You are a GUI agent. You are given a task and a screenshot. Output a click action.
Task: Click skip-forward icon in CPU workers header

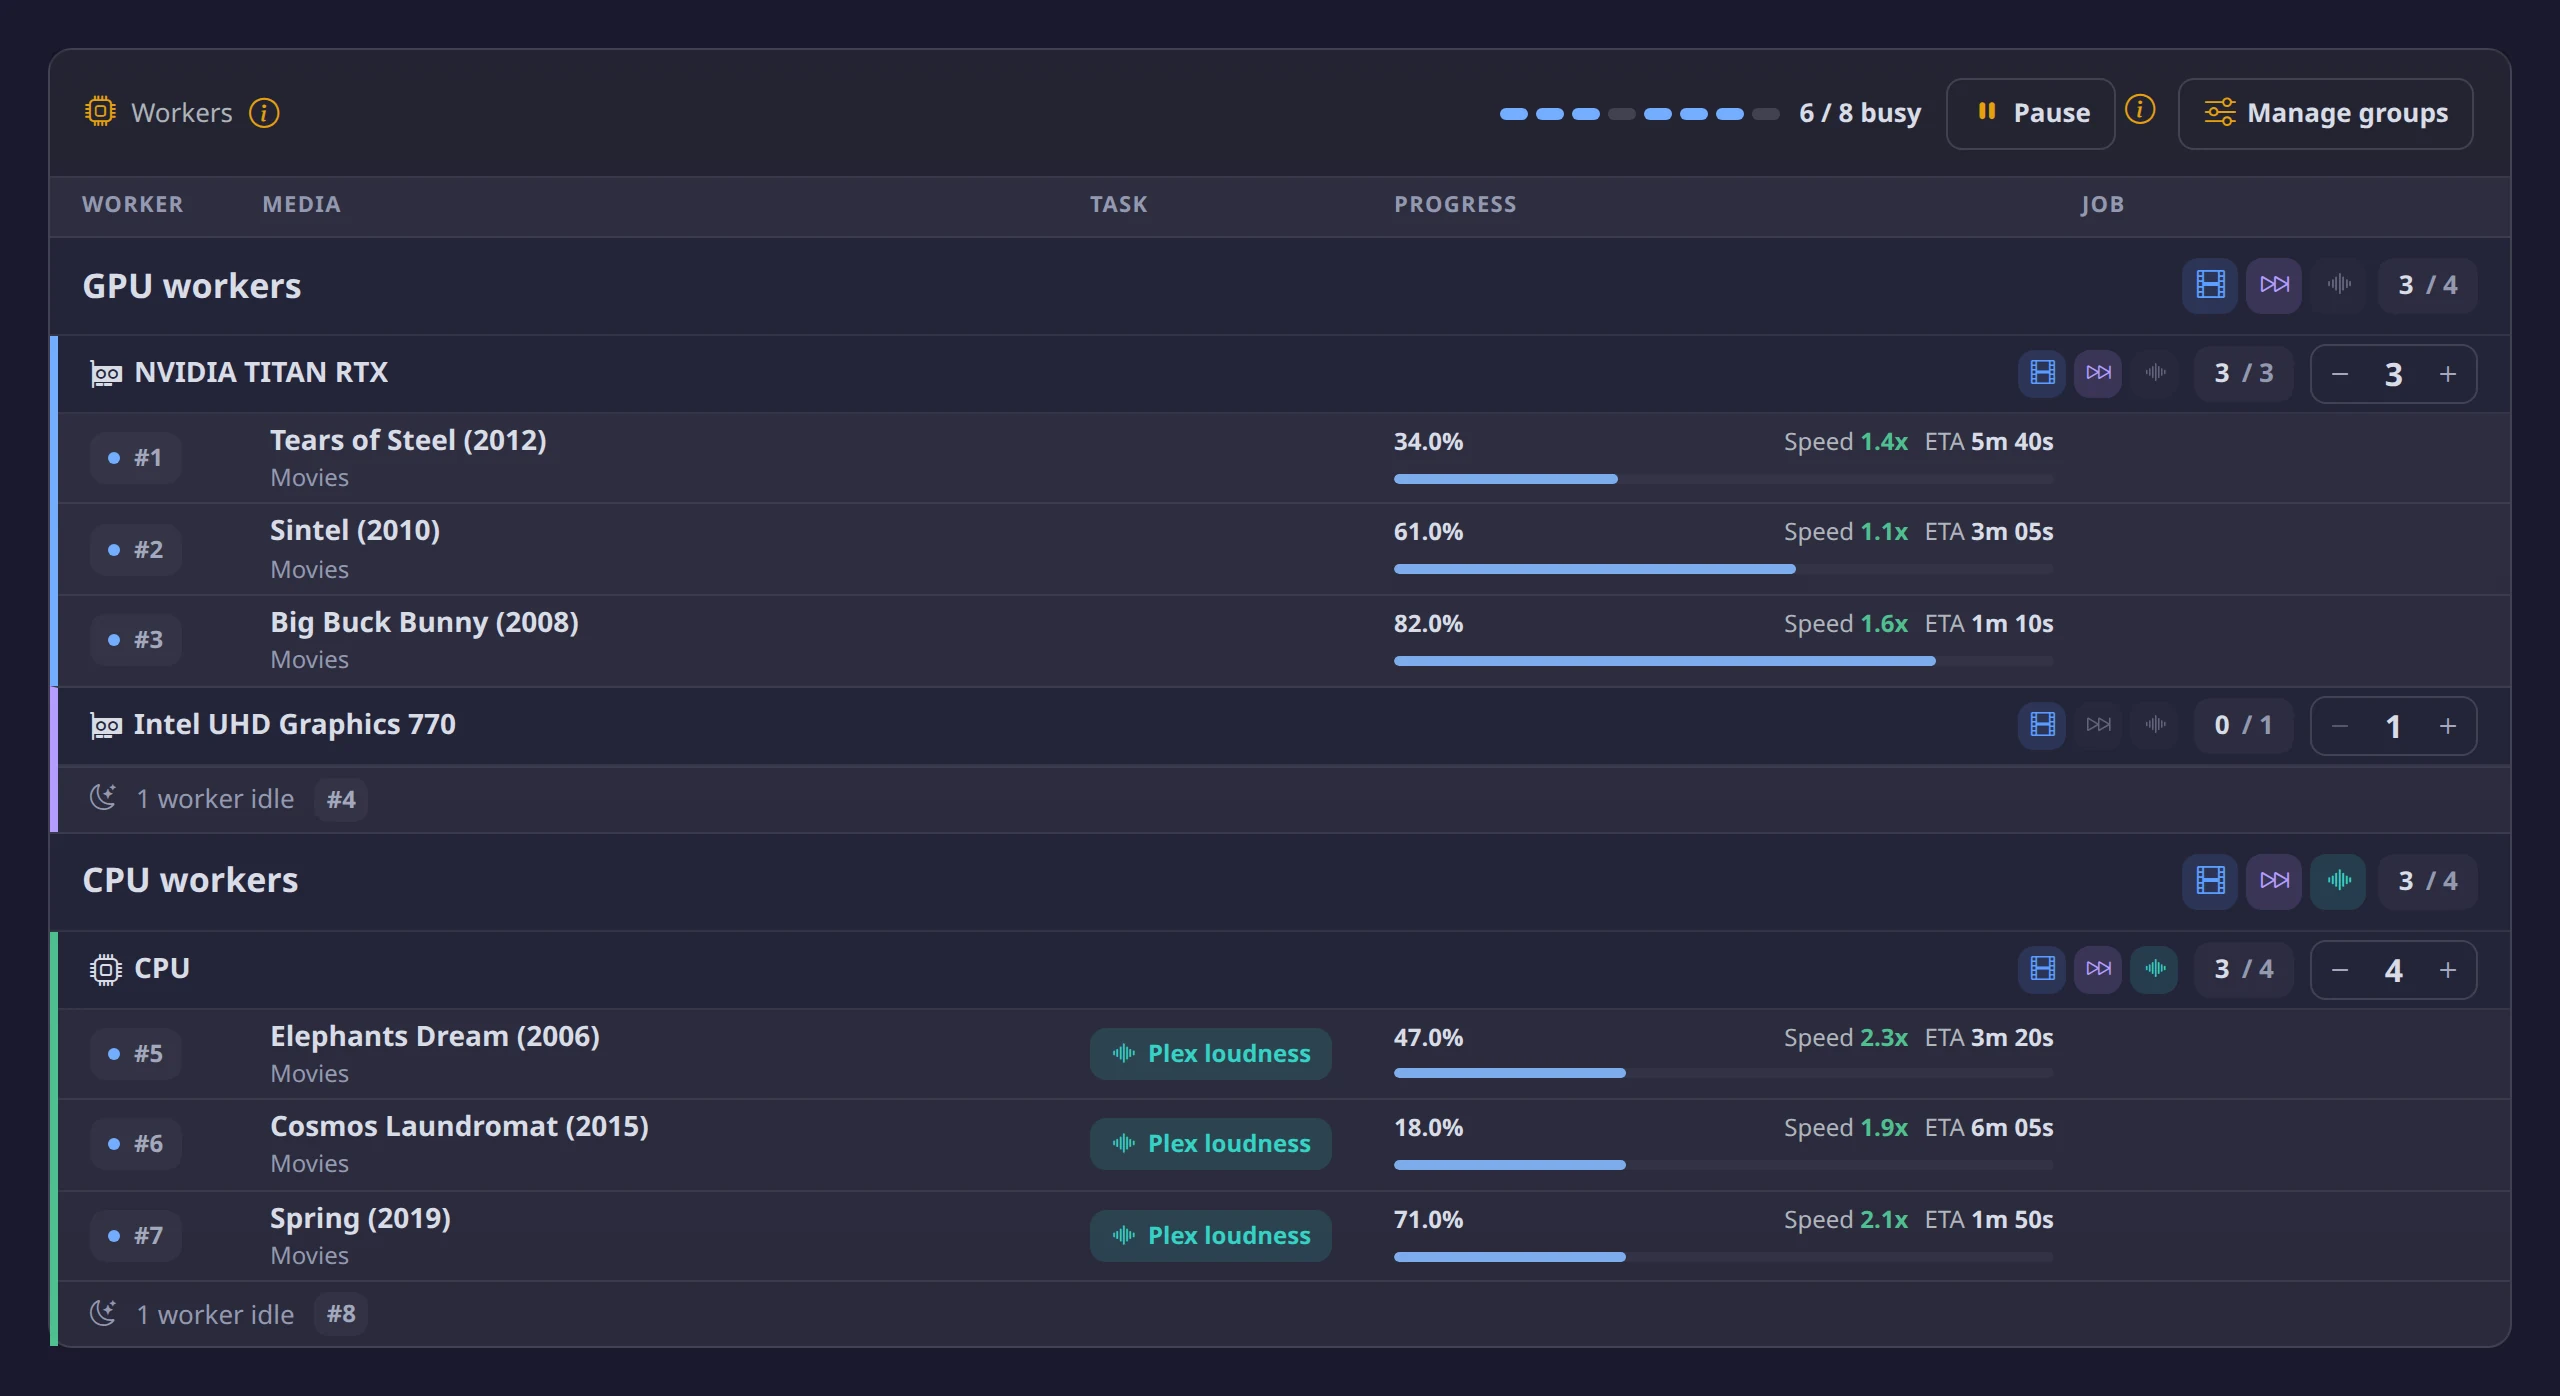[2274, 881]
